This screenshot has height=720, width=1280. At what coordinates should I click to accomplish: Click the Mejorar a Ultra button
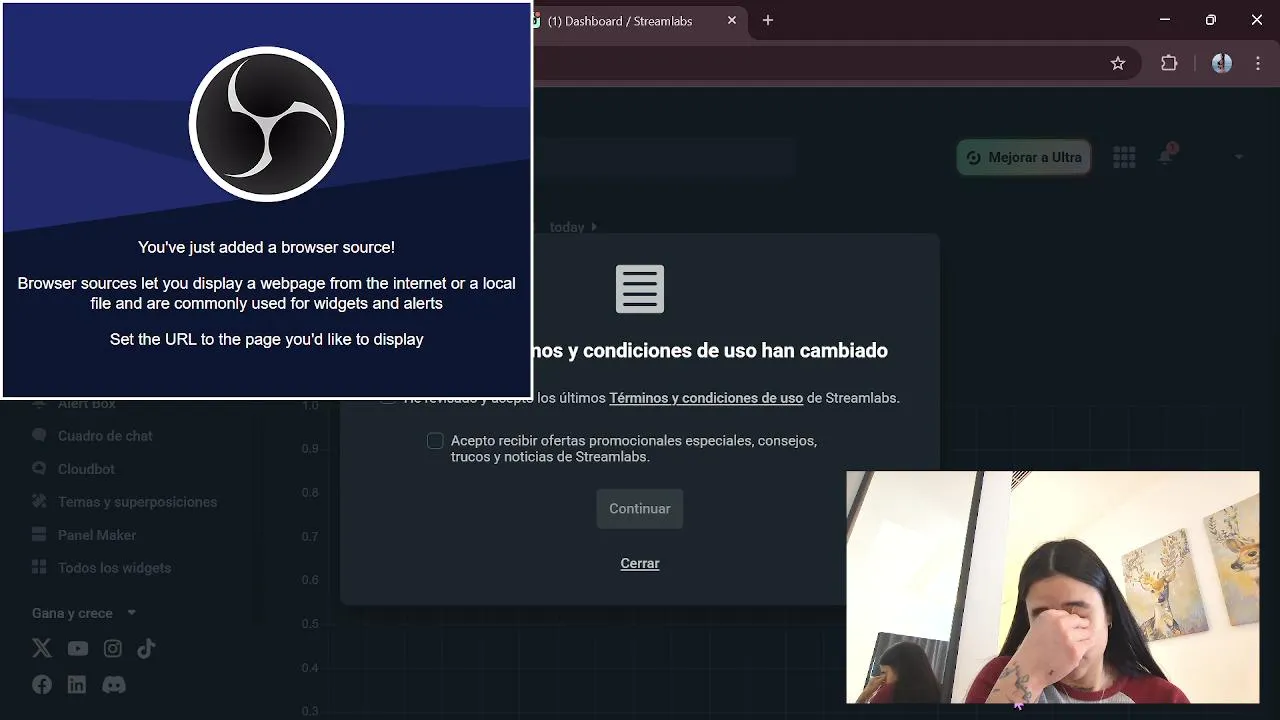click(x=1024, y=157)
